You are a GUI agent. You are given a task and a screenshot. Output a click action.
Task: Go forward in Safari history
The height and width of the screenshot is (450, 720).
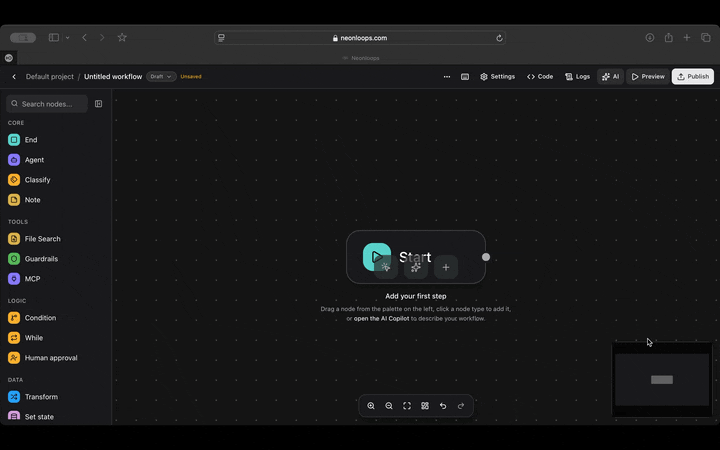click(x=102, y=38)
